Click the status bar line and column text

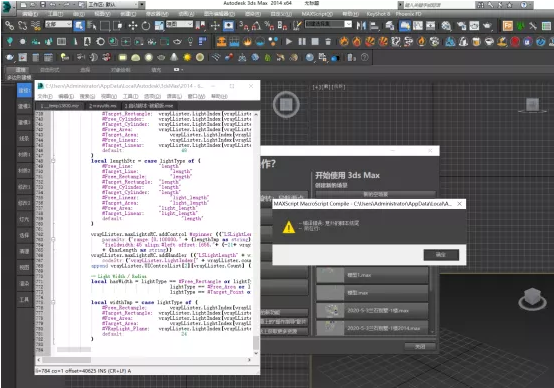click(x=83, y=371)
